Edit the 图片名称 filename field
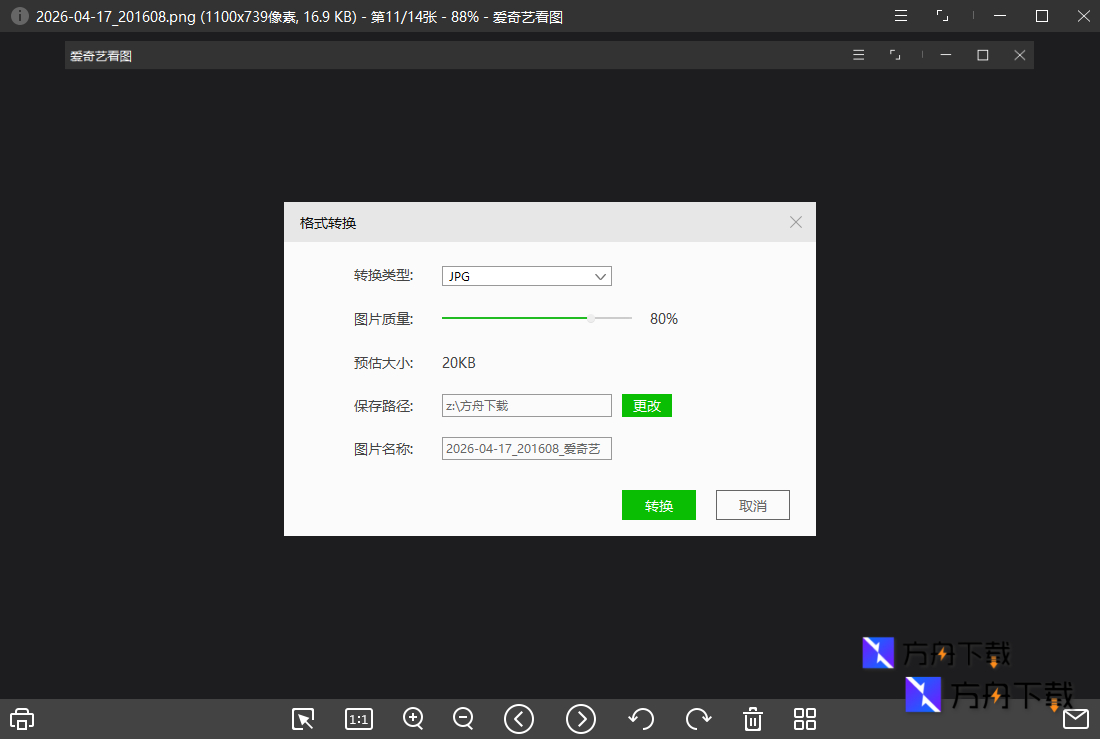 [x=526, y=448]
